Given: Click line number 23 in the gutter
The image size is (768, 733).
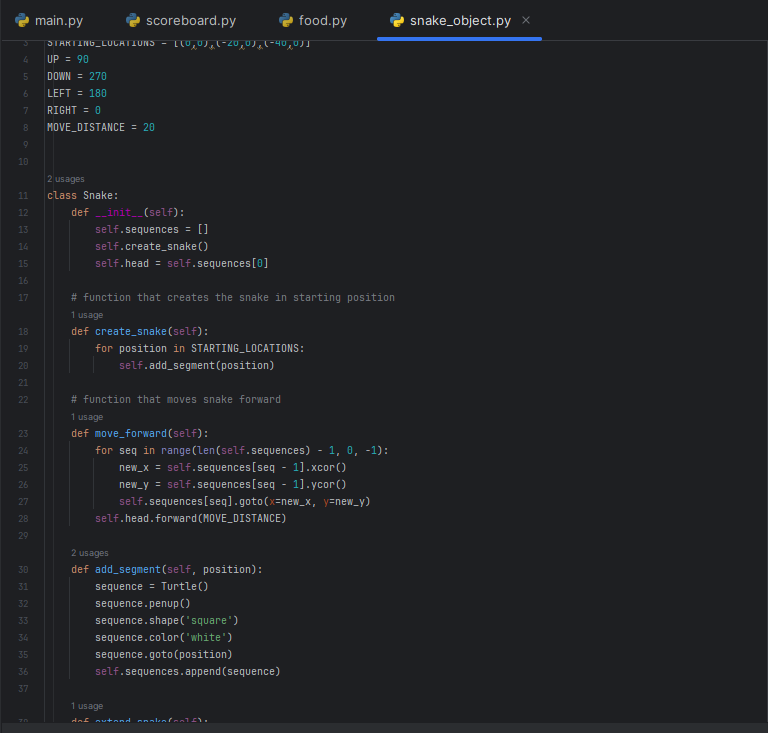Looking at the screenshot, I should (23, 434).
